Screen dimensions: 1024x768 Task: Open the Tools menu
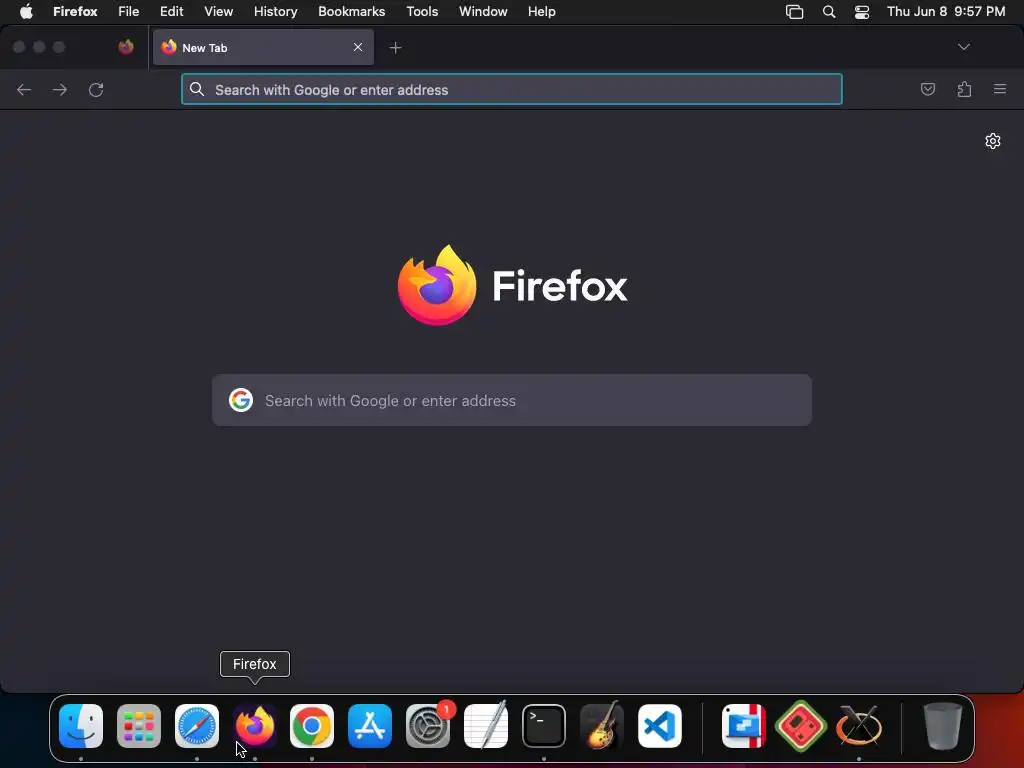pos(423,11)
